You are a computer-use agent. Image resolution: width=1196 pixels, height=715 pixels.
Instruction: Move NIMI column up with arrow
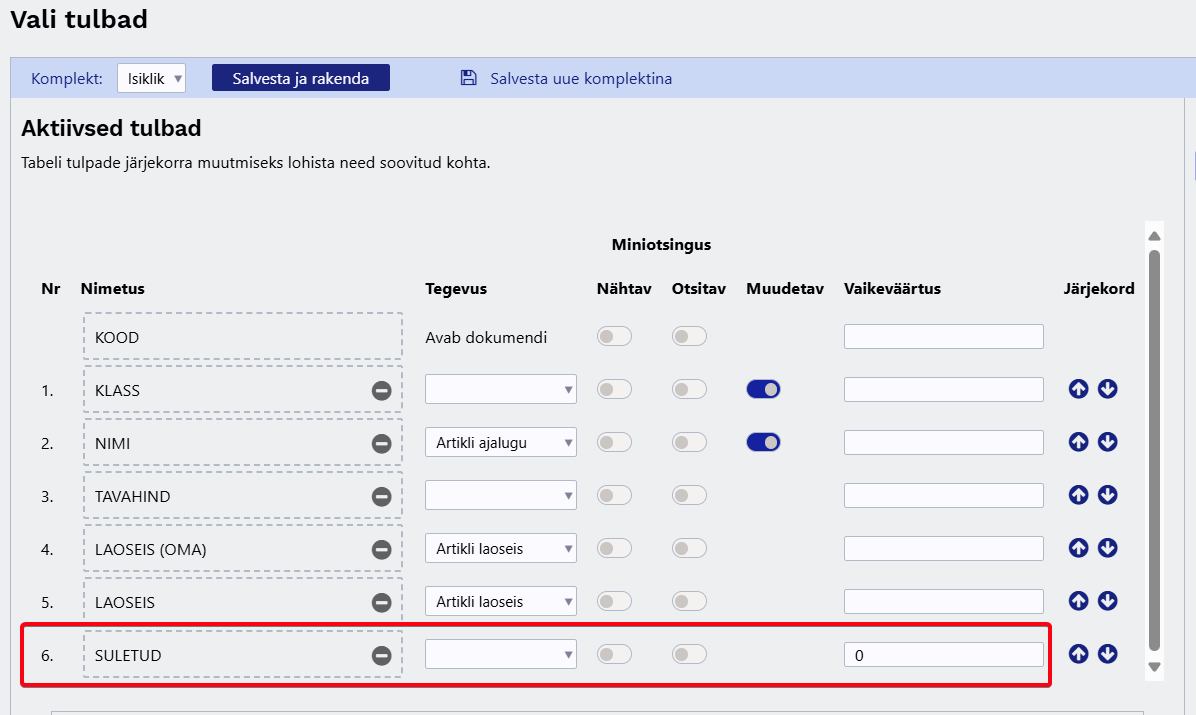(x=1078, y=442)
